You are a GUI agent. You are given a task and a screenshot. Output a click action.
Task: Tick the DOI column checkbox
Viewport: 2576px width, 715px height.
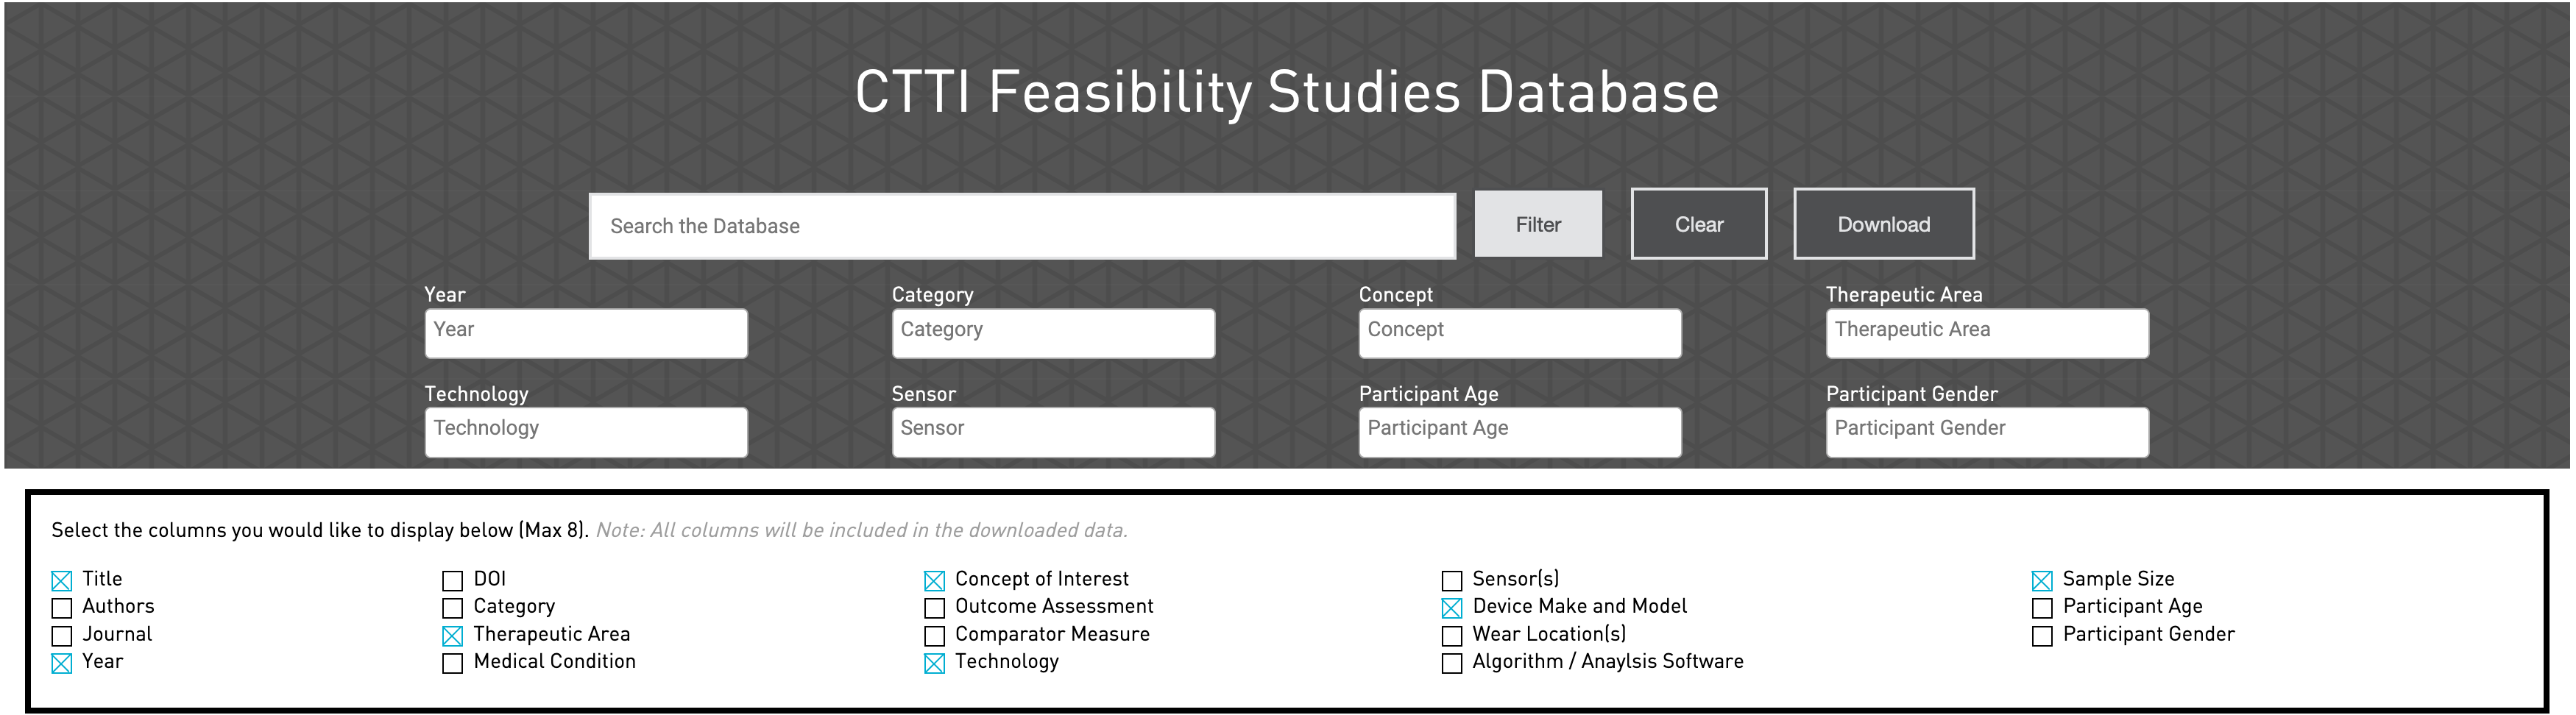coord(453,581)
